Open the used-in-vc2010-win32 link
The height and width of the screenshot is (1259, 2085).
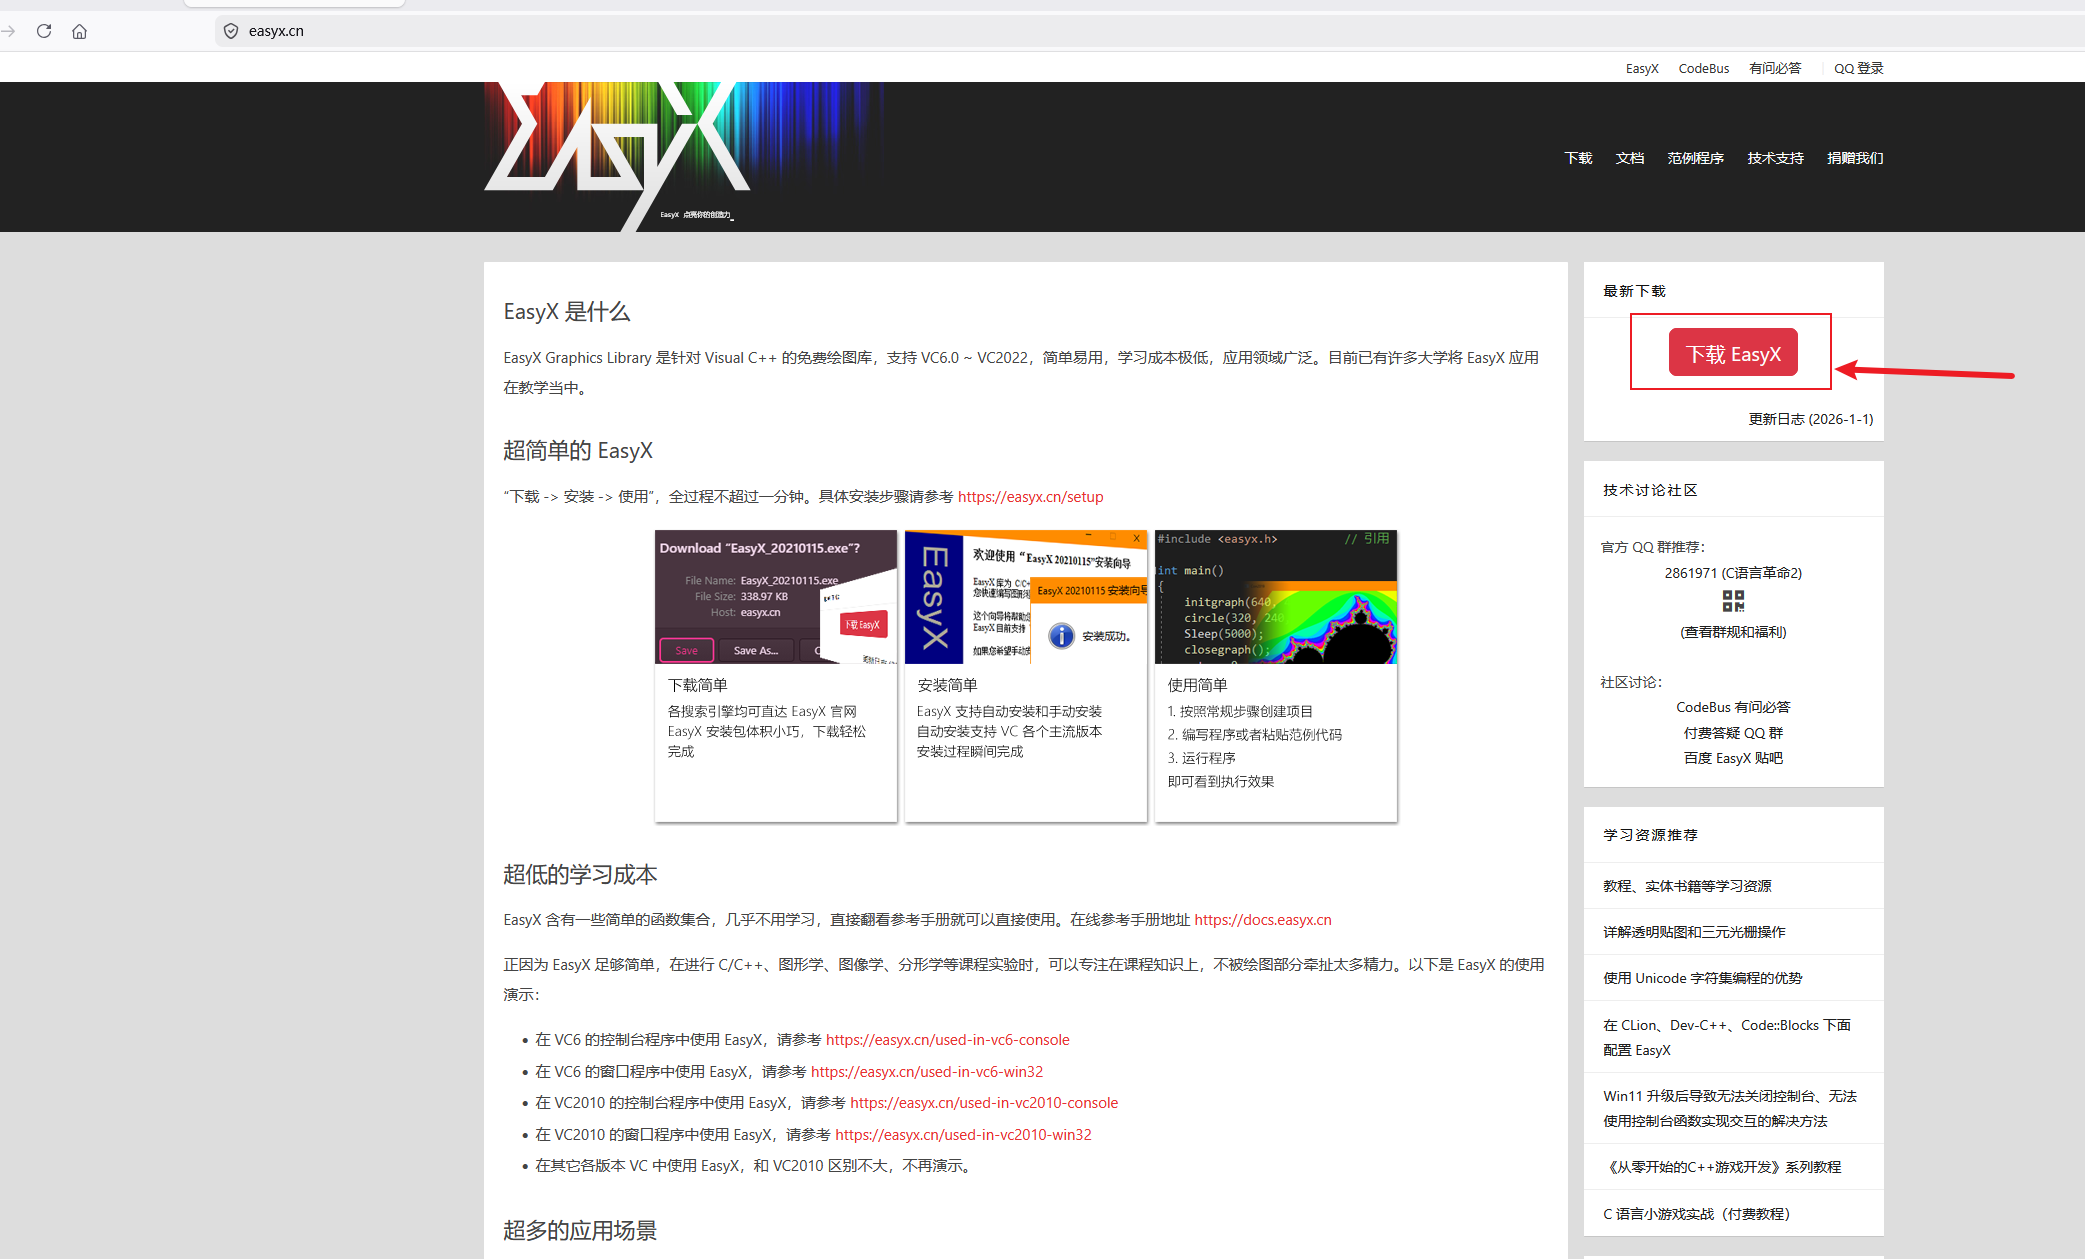click(963, 1135)
